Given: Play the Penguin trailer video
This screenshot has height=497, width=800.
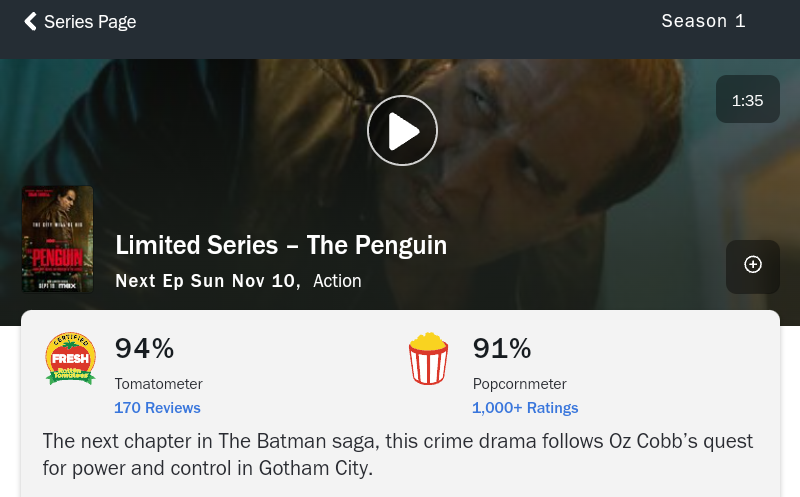Looking at the screenshot, I should (402, 130).
